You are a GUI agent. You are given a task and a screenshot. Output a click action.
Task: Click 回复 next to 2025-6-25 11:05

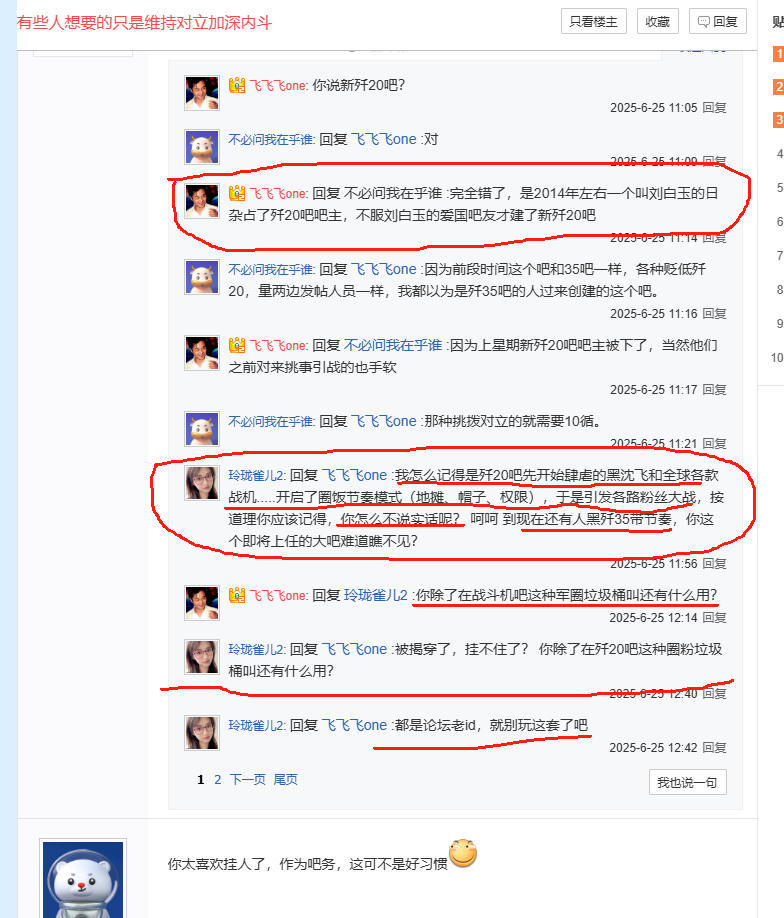coord(714,108)
